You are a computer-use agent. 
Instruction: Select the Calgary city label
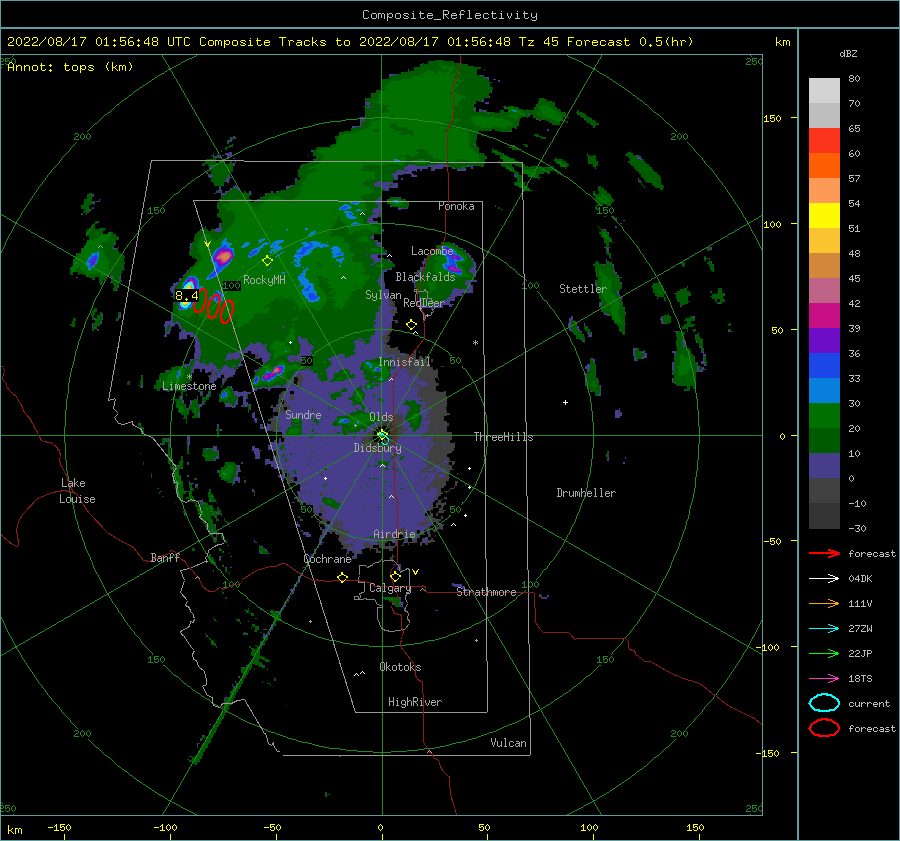[x=390, y=588]
